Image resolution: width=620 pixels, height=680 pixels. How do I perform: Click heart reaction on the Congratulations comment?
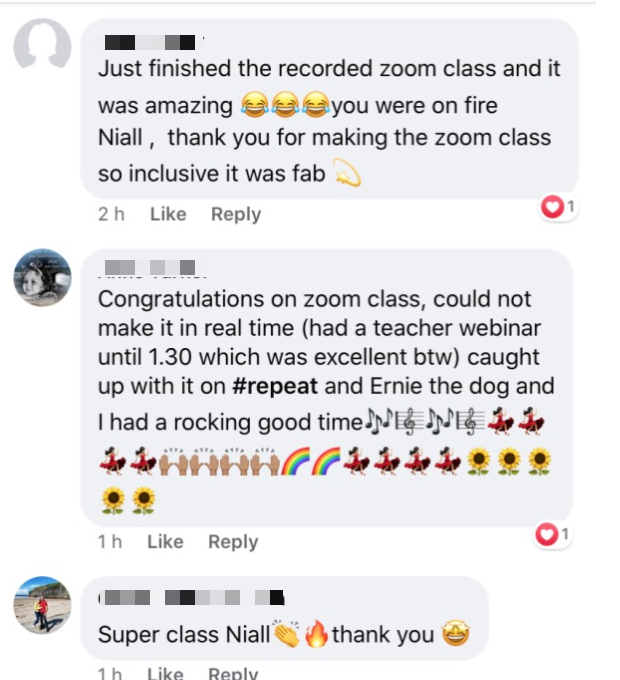tap(552, 535)
